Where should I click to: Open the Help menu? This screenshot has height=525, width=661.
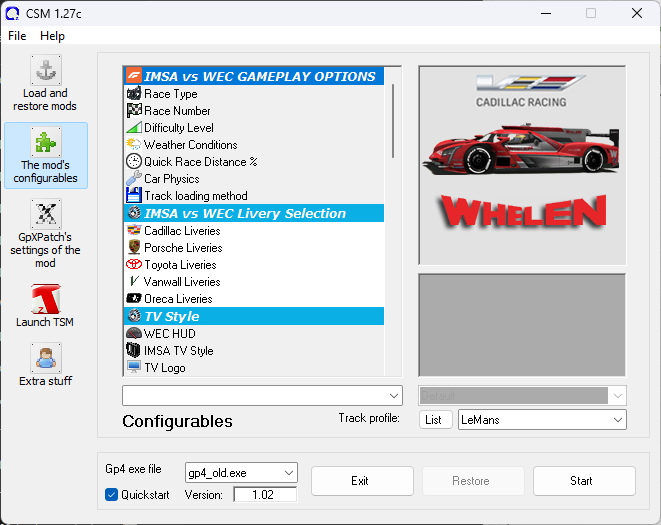(52, 36)
